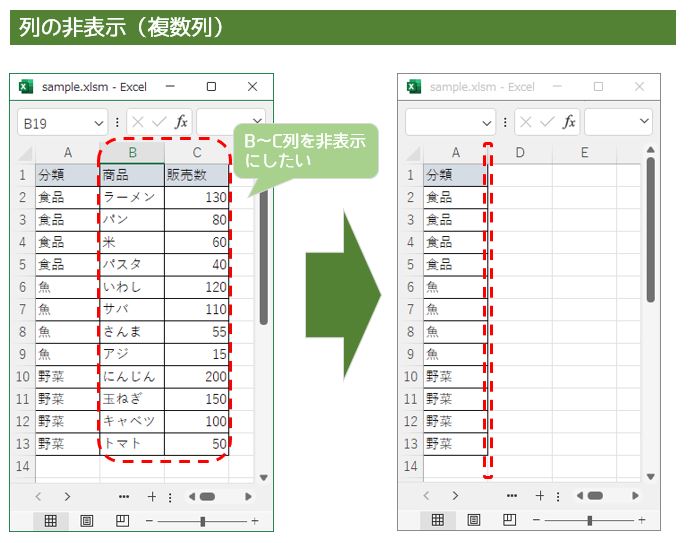
Task: Select row 1 header in the right window
Action: click(x=410, y=175)
